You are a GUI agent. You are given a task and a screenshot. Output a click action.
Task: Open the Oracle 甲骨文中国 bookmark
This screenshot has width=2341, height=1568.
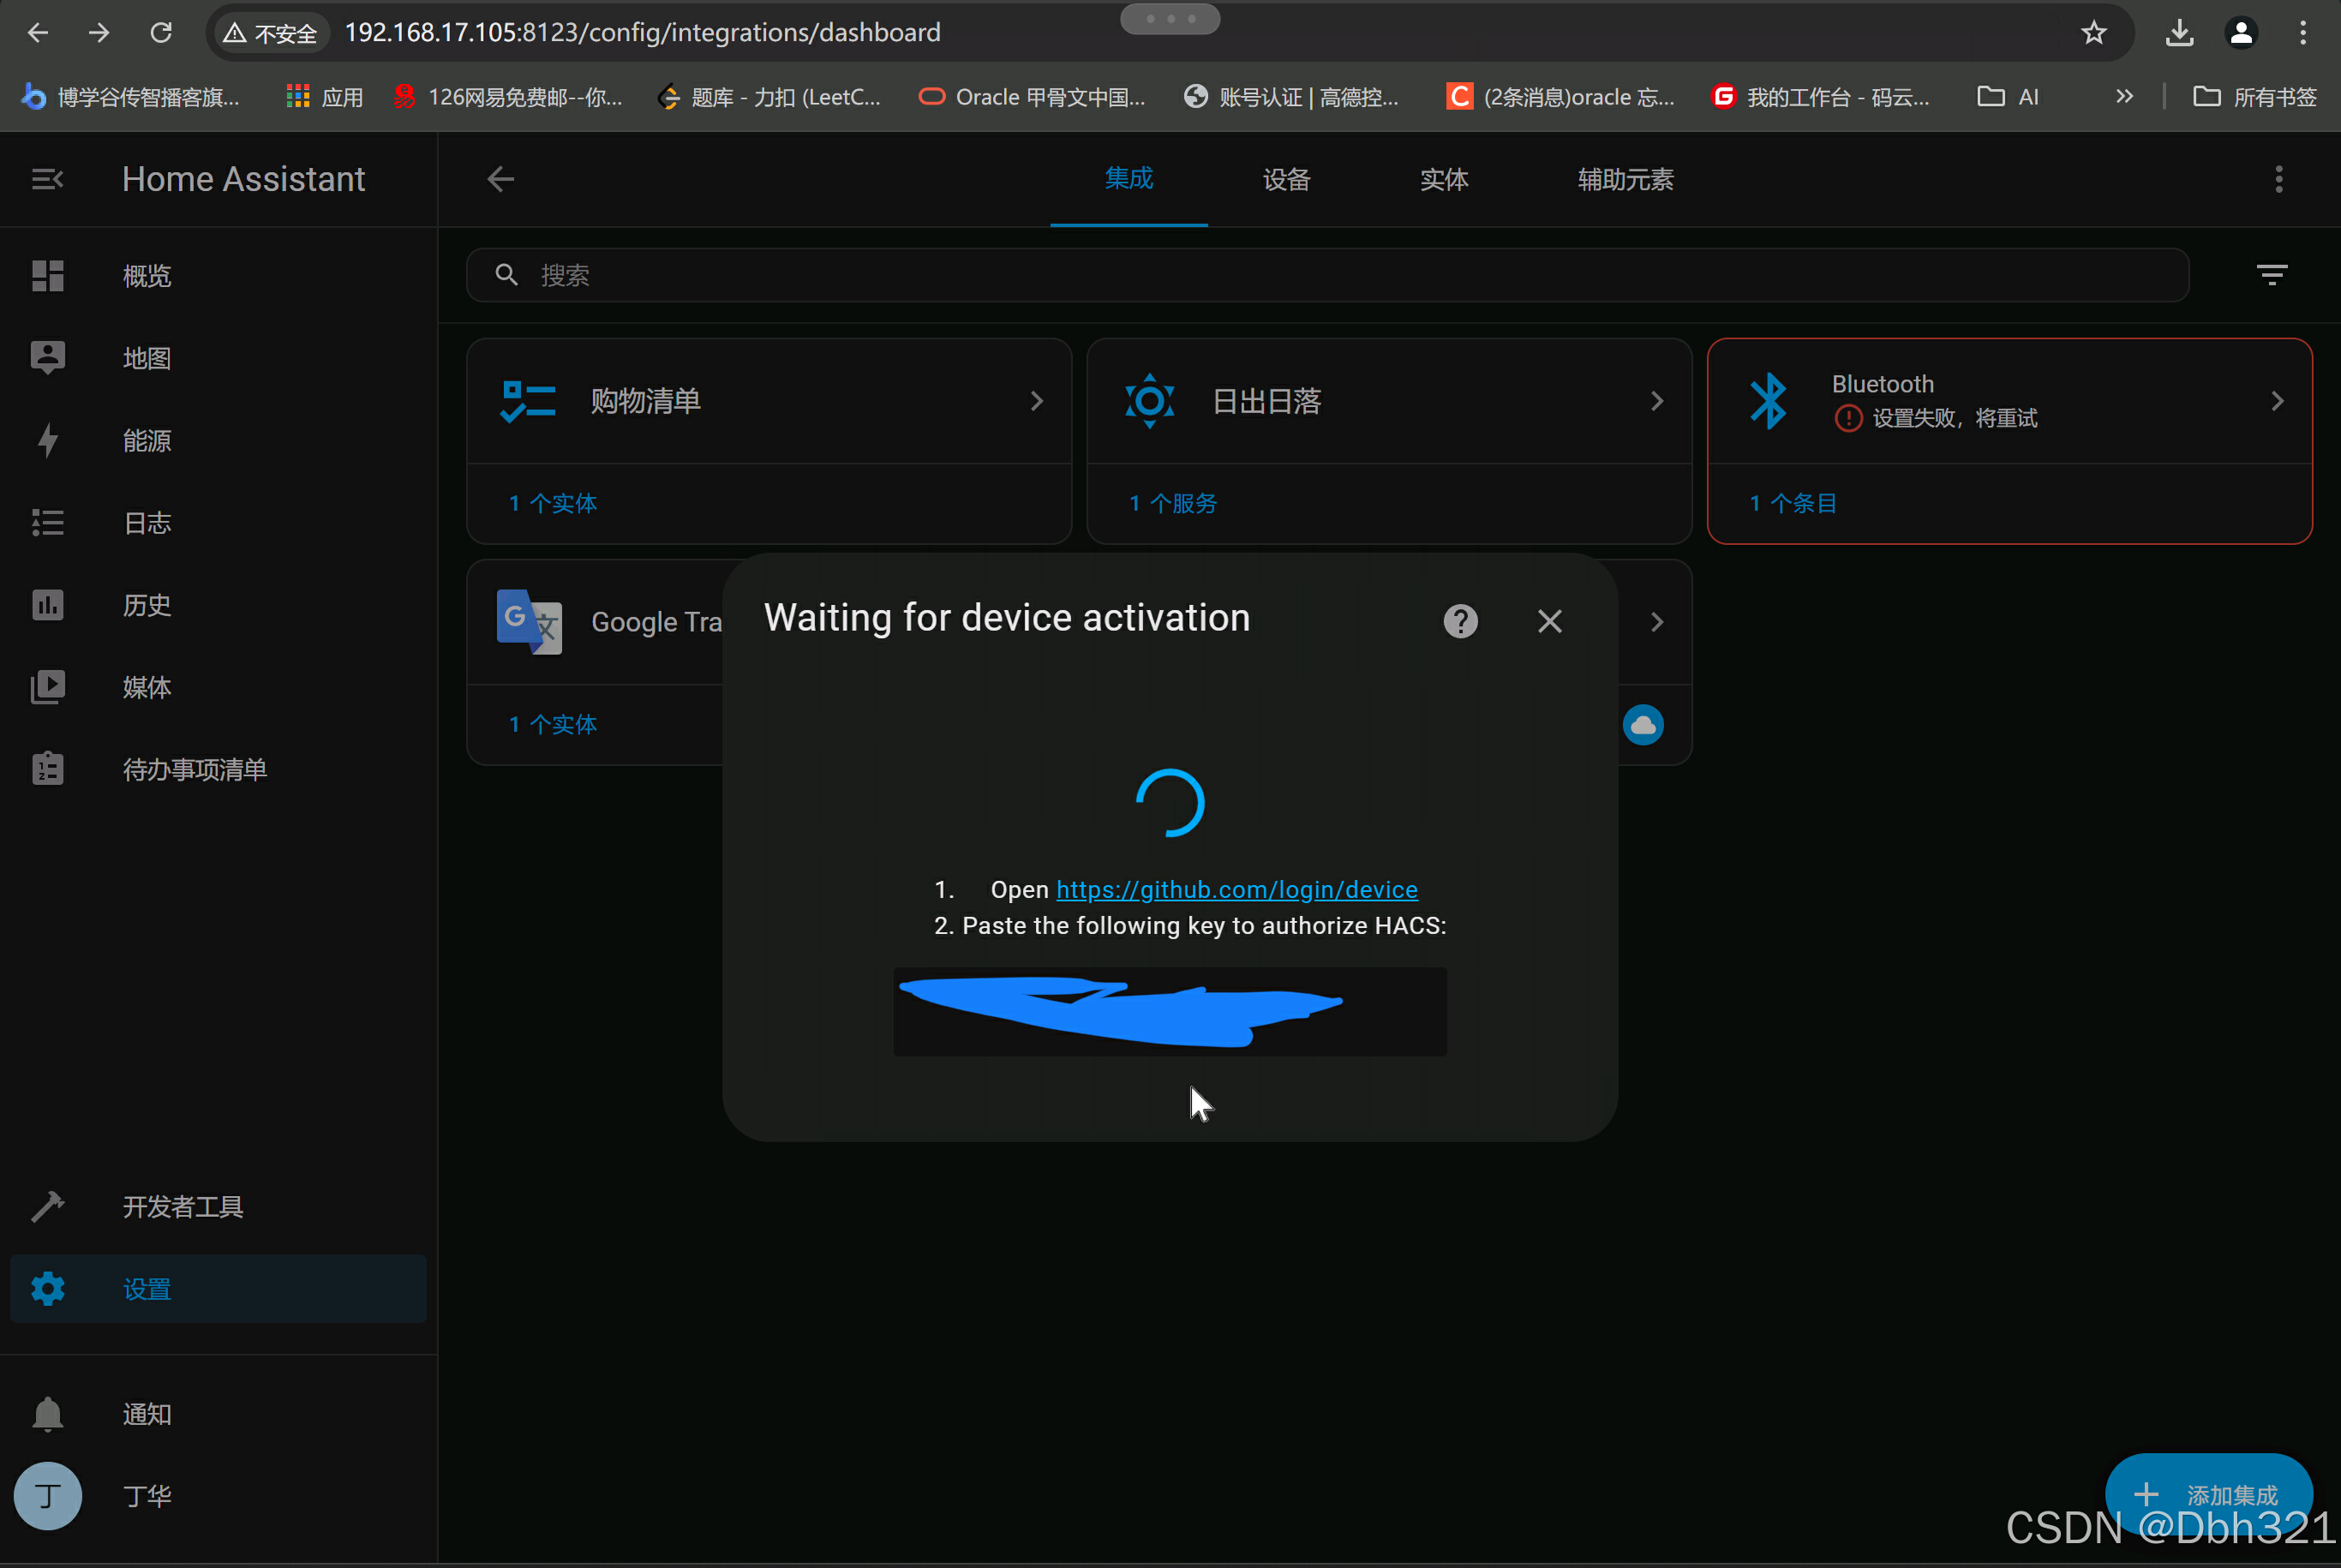pyautogui.click(x=1033, y=97)
